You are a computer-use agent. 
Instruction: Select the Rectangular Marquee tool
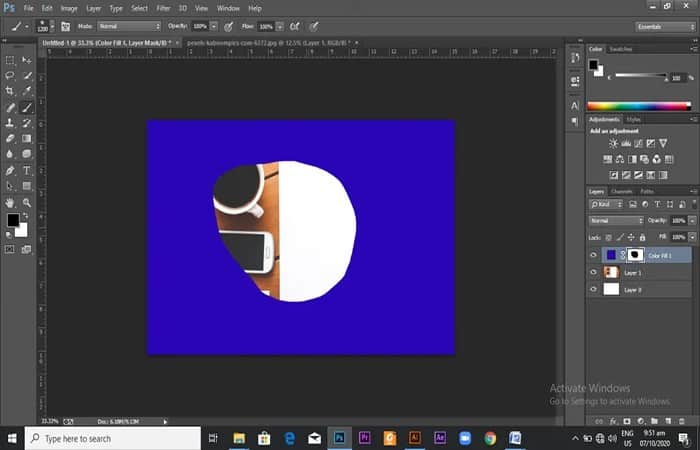[x=10, y=60]
